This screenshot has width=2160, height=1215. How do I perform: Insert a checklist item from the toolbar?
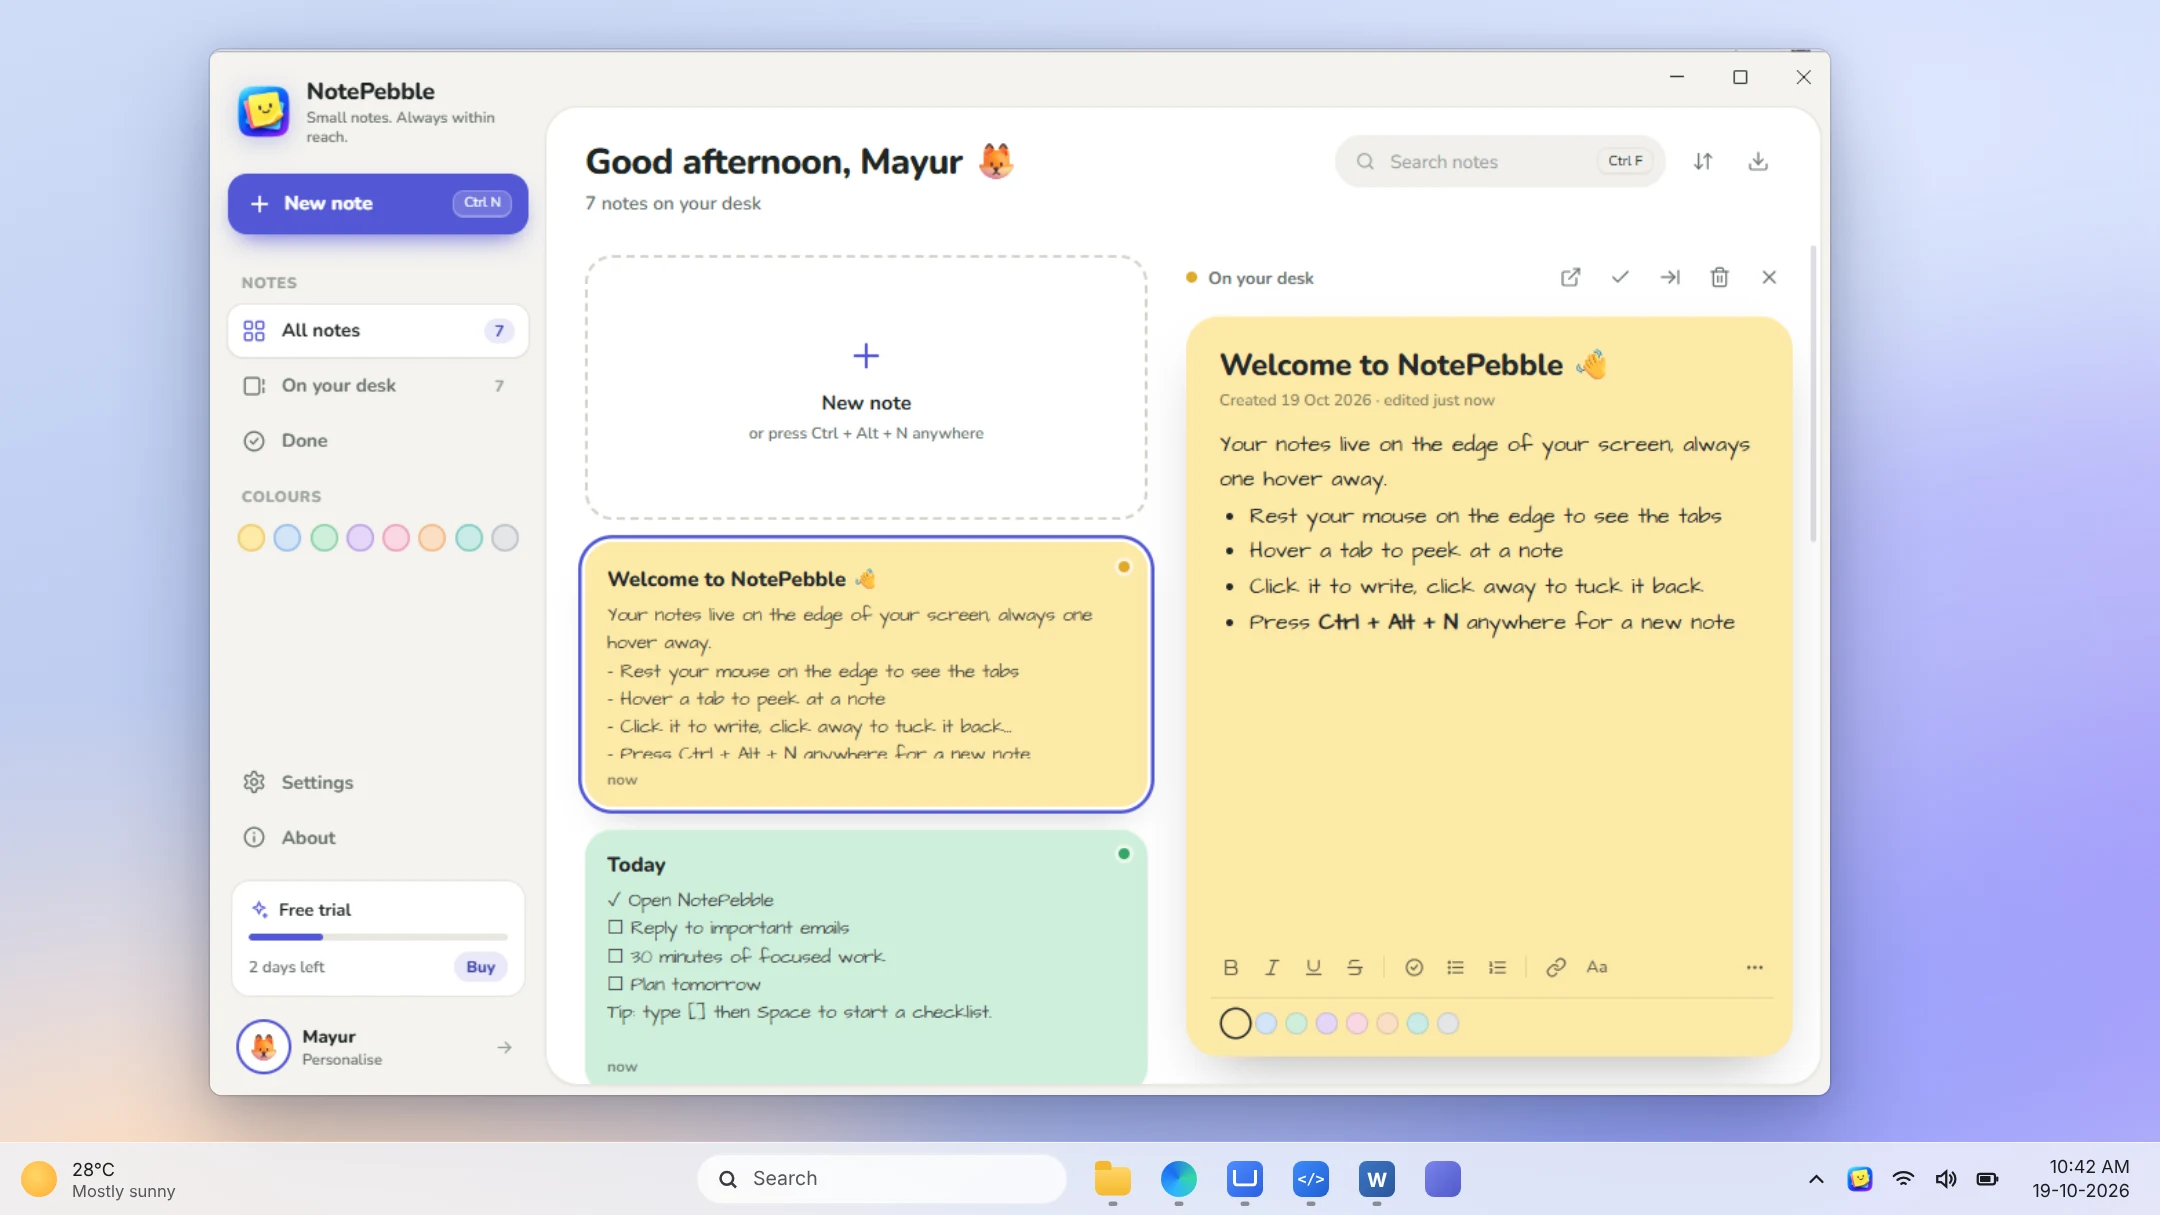[1414, 967]
